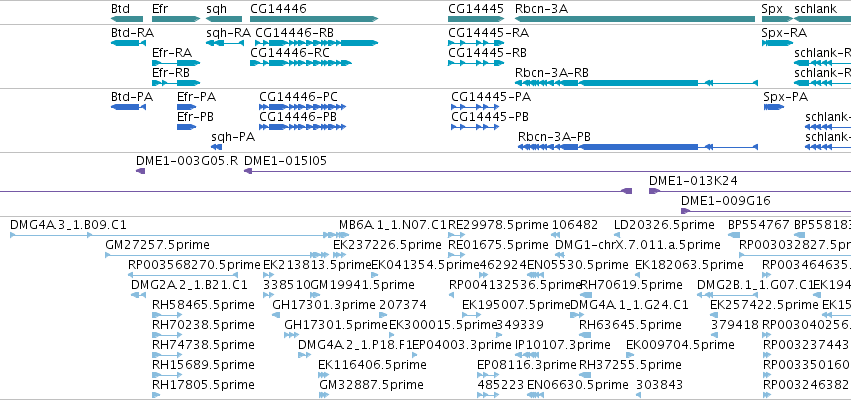Select the 'CG14445' gene label in top track
851x400 pixels.
point(476,9)
